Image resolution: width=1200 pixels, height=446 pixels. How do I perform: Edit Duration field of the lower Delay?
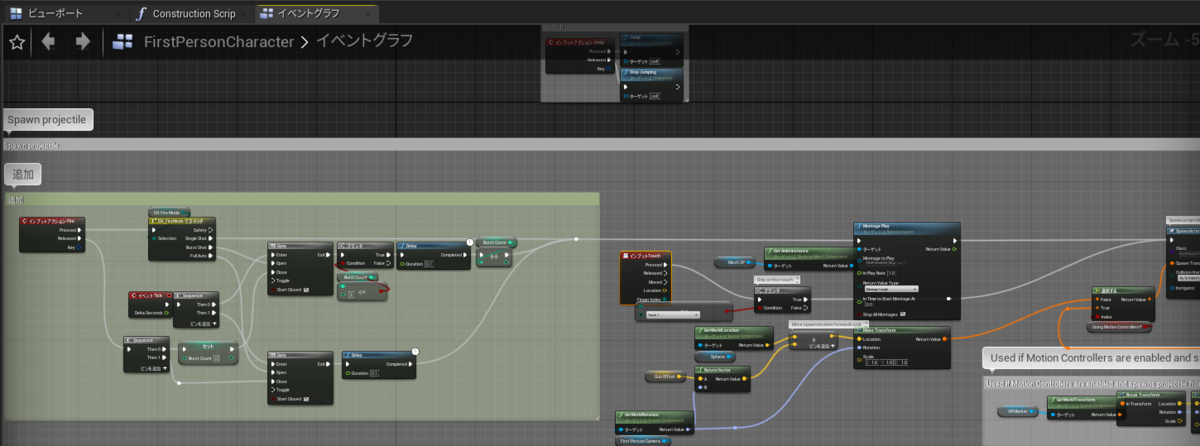(x=374, y=373)
